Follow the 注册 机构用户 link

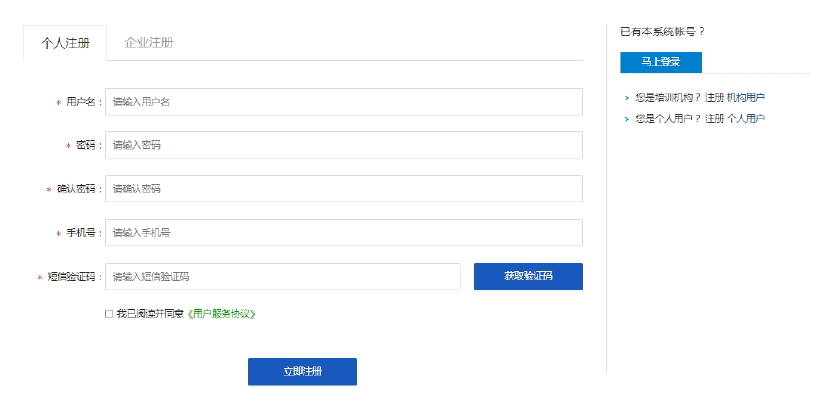[x=735, y=98]
